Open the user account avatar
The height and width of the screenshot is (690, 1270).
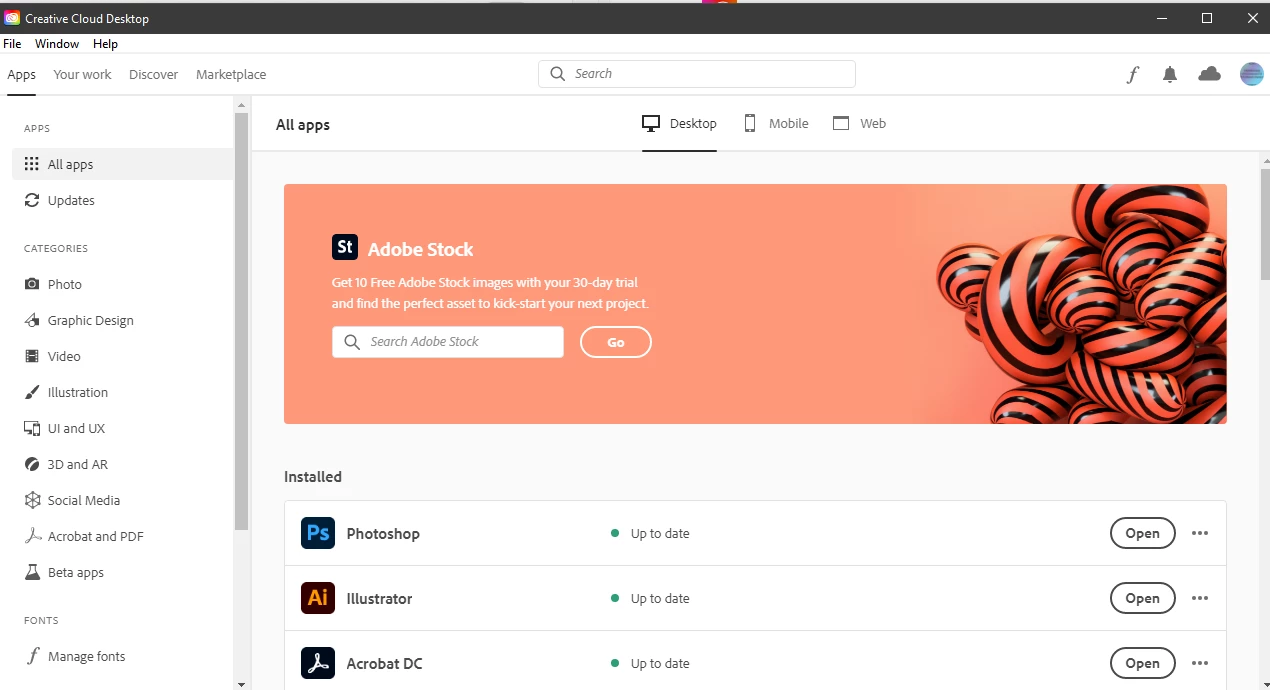coord(1252,74)
